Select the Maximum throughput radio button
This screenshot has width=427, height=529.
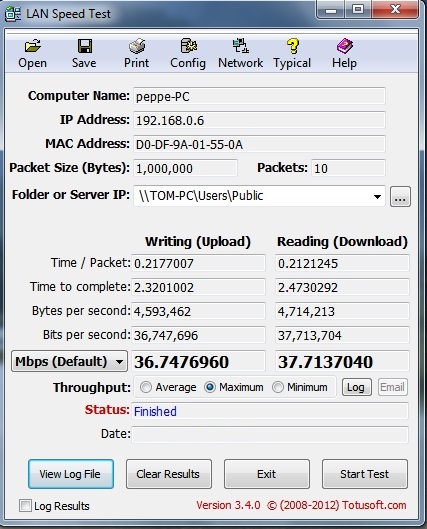tap(210, 387)
